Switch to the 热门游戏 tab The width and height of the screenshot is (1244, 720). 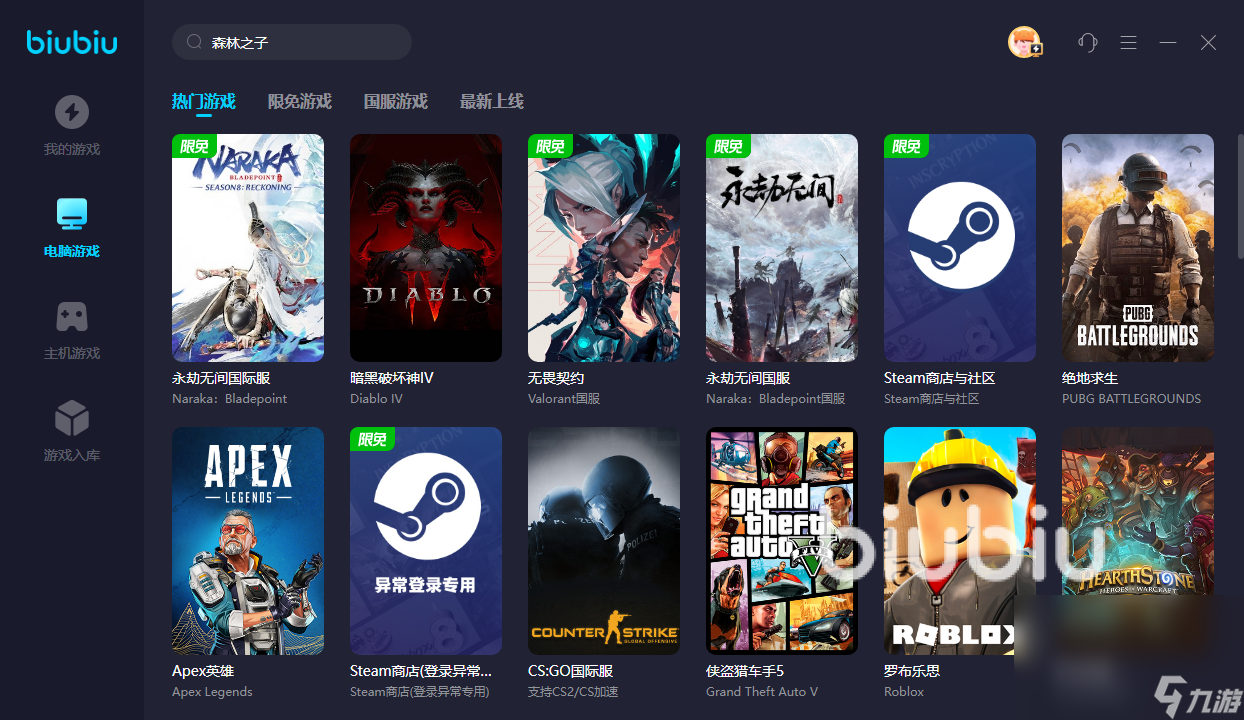click(203, 101)
